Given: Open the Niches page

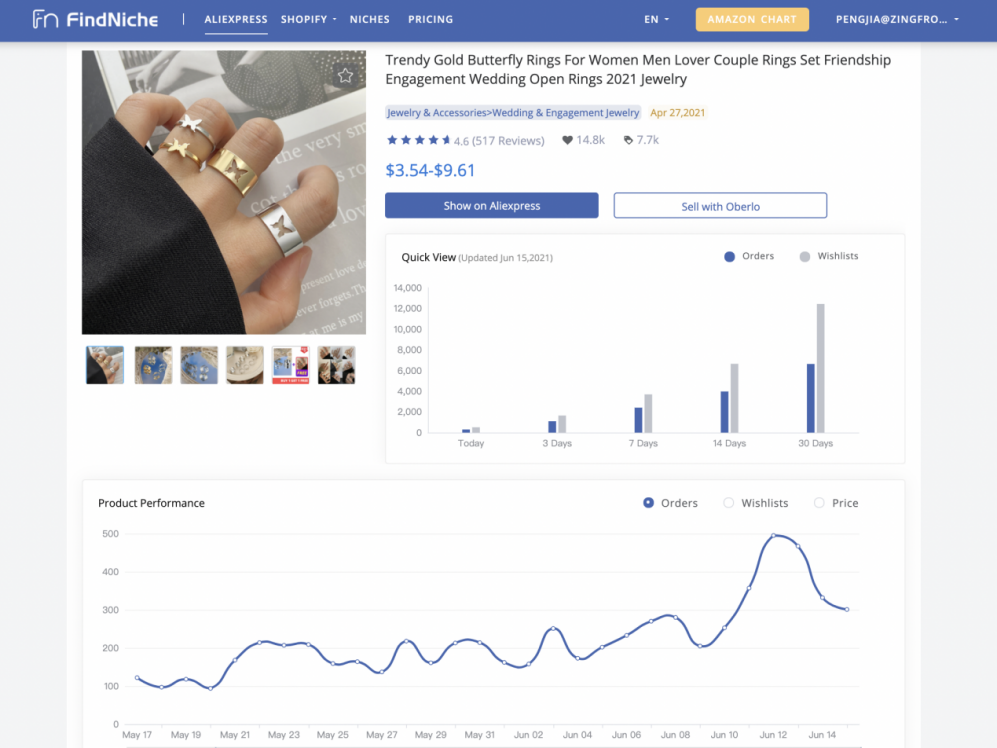Looking at the screenshot, I should click(x=369, y=20).
